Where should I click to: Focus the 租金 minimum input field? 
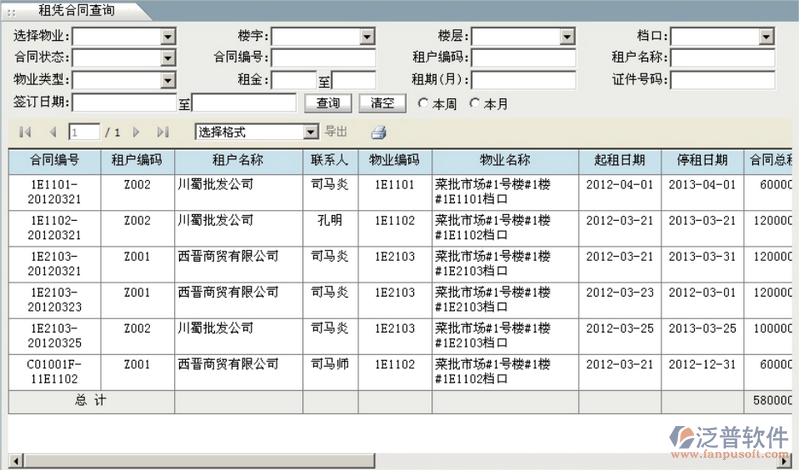[x=294, y=80]
